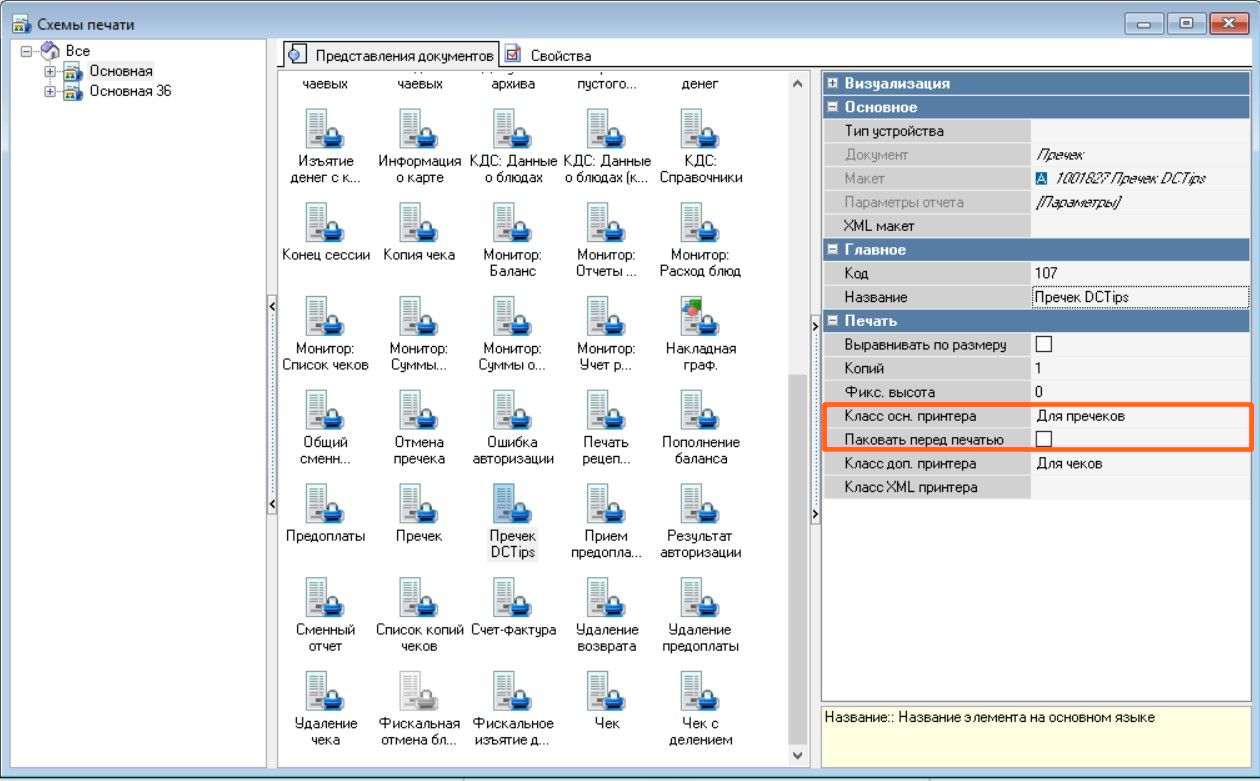Expand the Основная 36 tree node
1260x781 pixels.
tap(49, 91)
